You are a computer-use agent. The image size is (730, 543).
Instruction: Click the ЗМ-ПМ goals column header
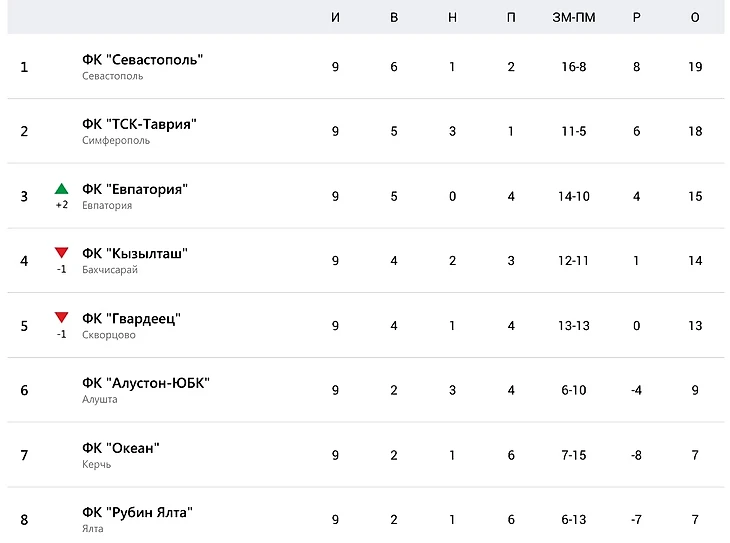click(x=574, y=18)
